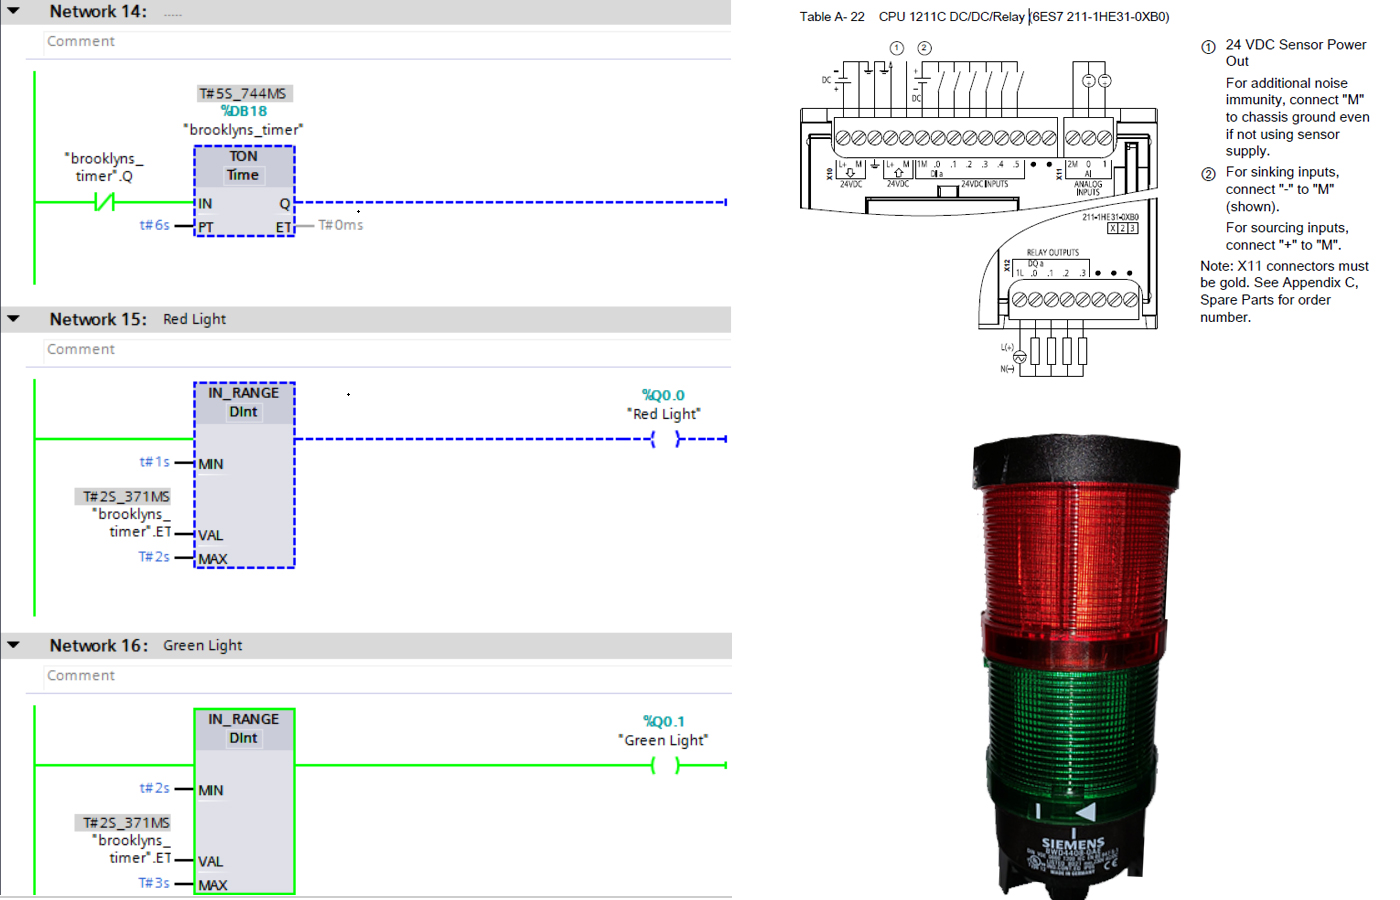Click the t#1s MIN value in Network 15
The width and height of the screenshot is (1400, 900).
154,461
